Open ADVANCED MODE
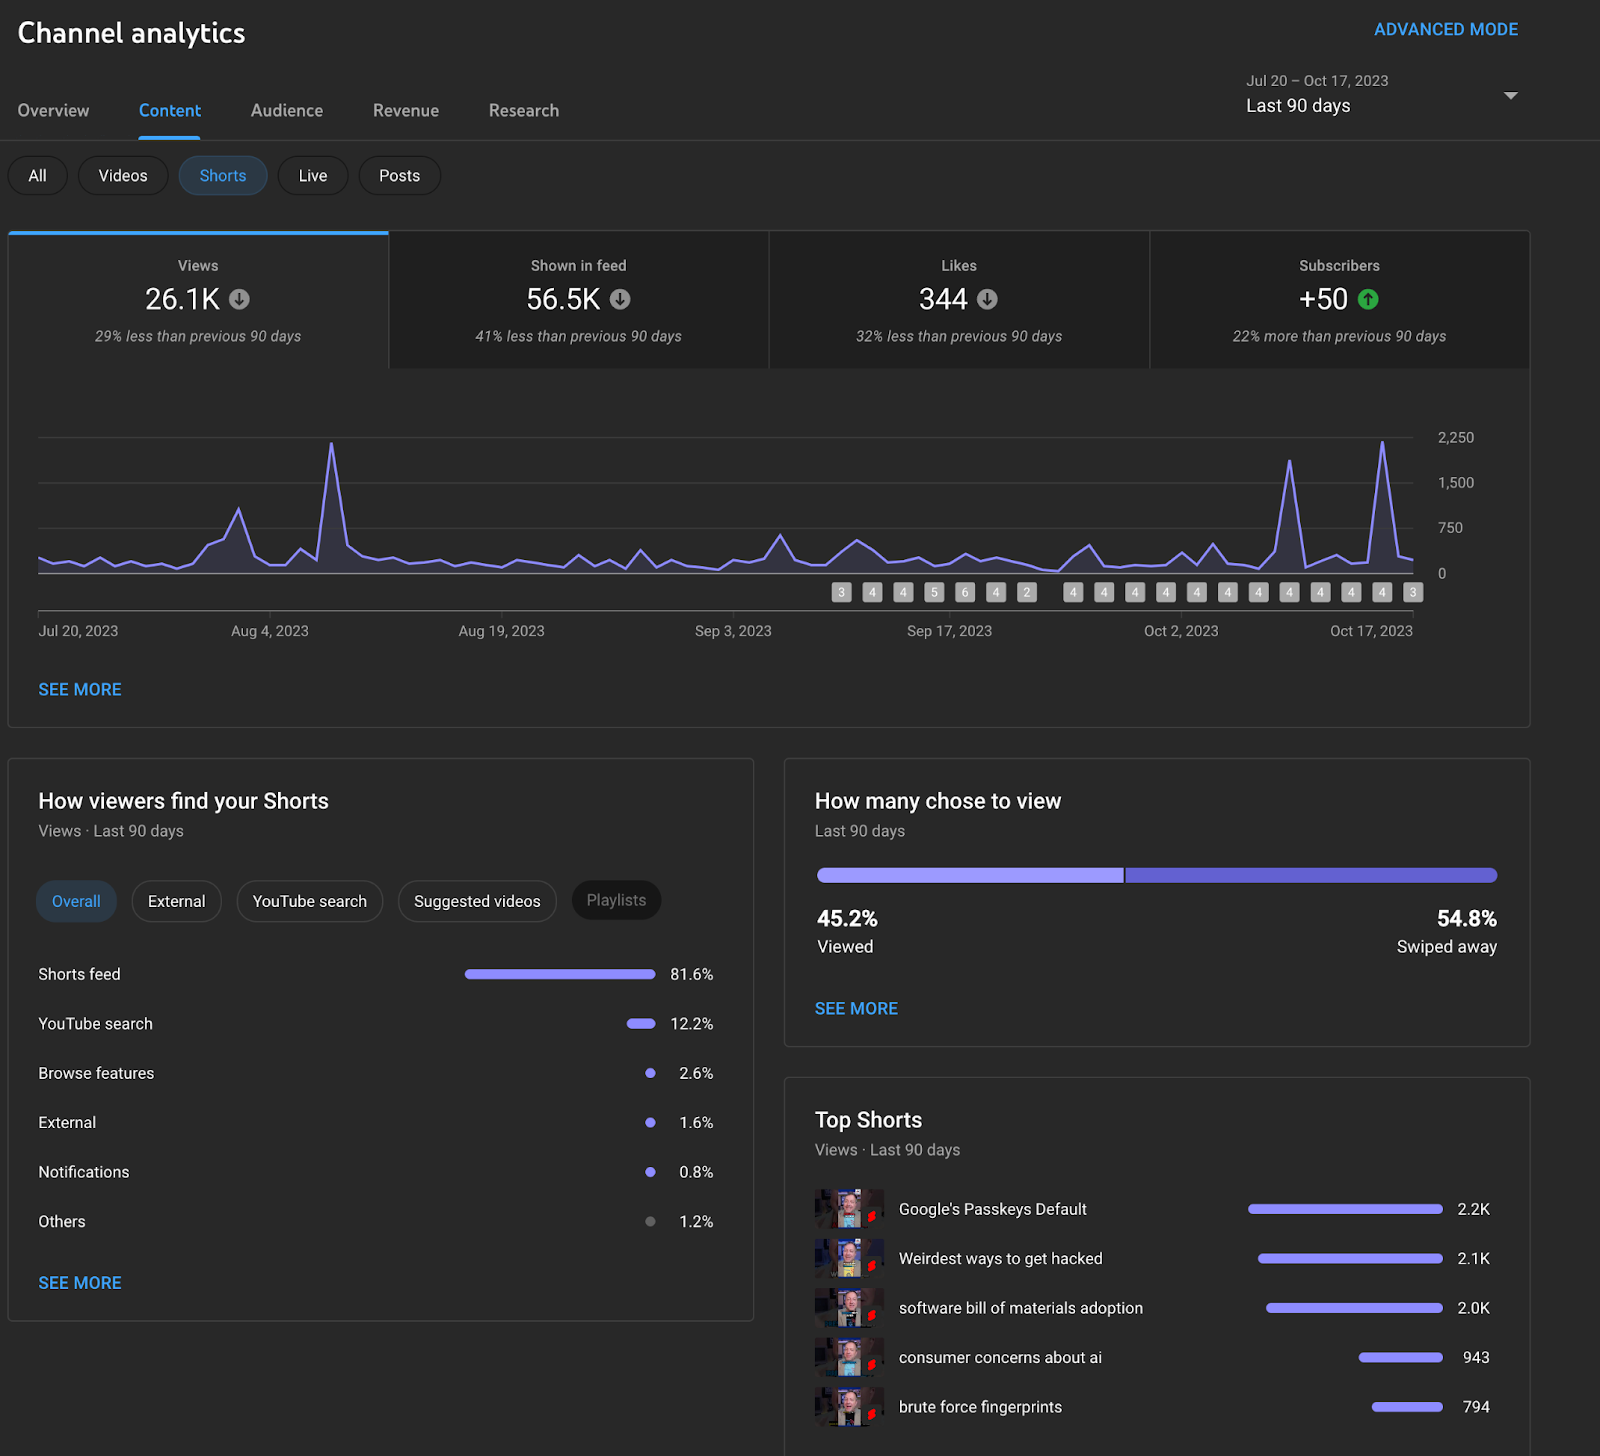The image size is (1600, 1456). (1446, 29)
